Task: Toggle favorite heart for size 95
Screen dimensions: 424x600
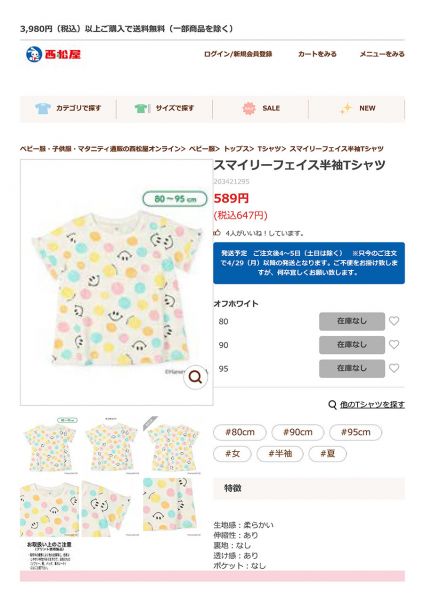Action: [x=394, y=368]
